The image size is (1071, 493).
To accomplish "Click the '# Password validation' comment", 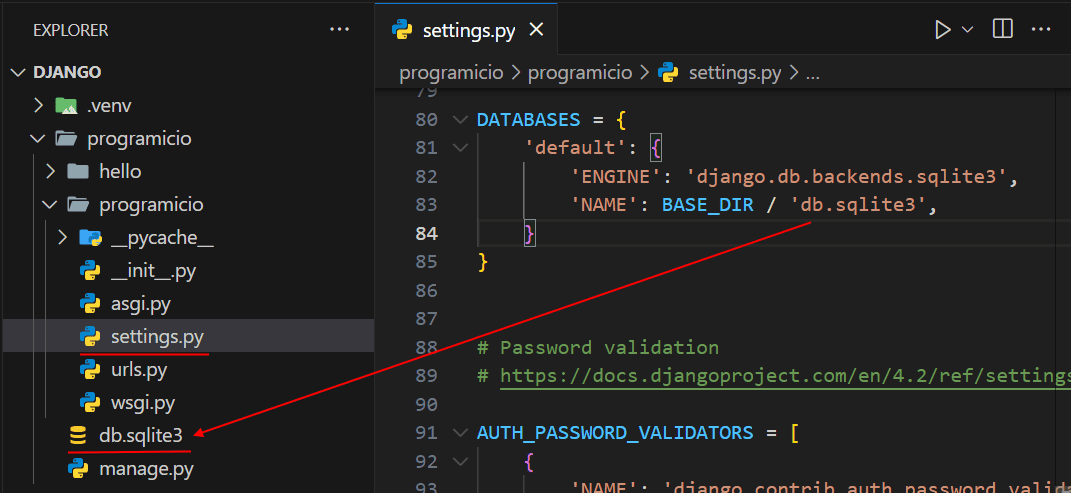I will [598, 348].
